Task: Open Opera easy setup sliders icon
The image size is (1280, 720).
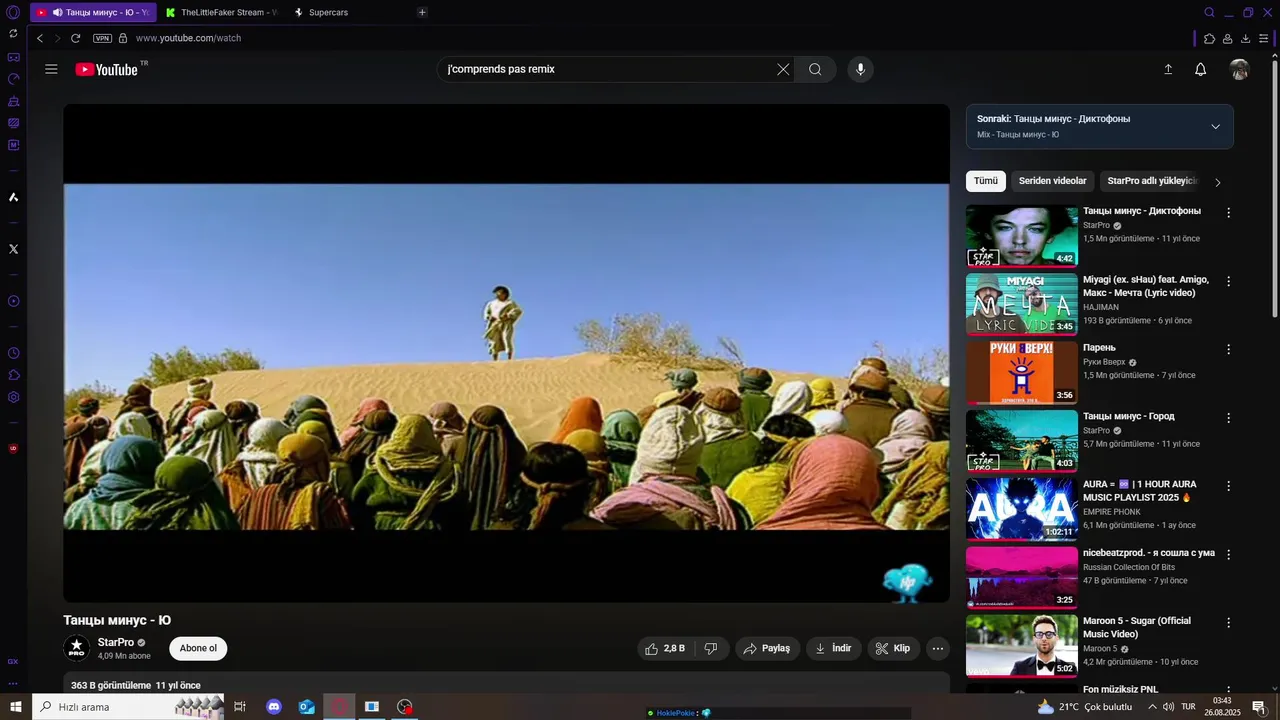Action: pyautogui.click(x=1264, y=38)
